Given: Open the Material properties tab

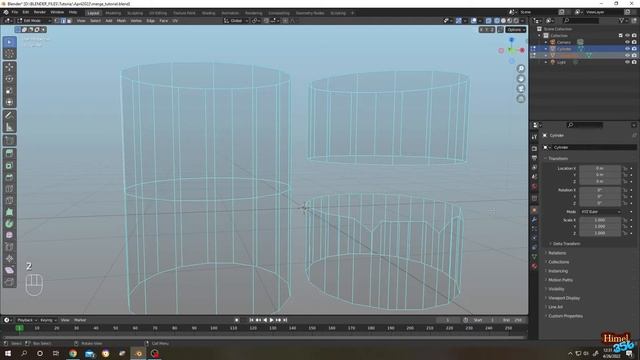Looking at the screenshot, I should [534, 266].
